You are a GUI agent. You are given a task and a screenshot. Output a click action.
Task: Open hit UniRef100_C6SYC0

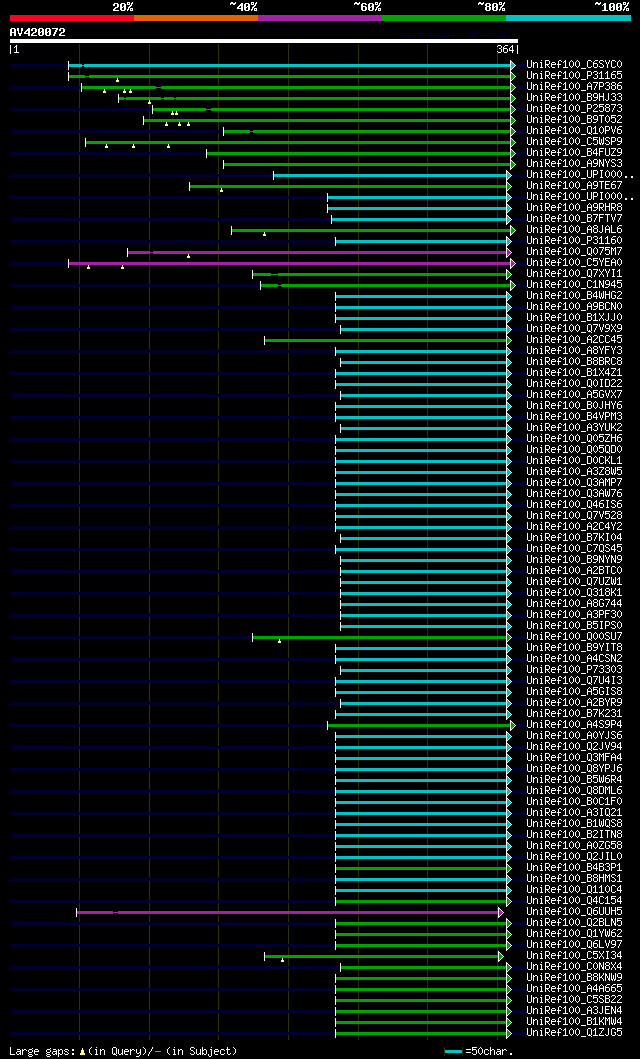(575, 65)
